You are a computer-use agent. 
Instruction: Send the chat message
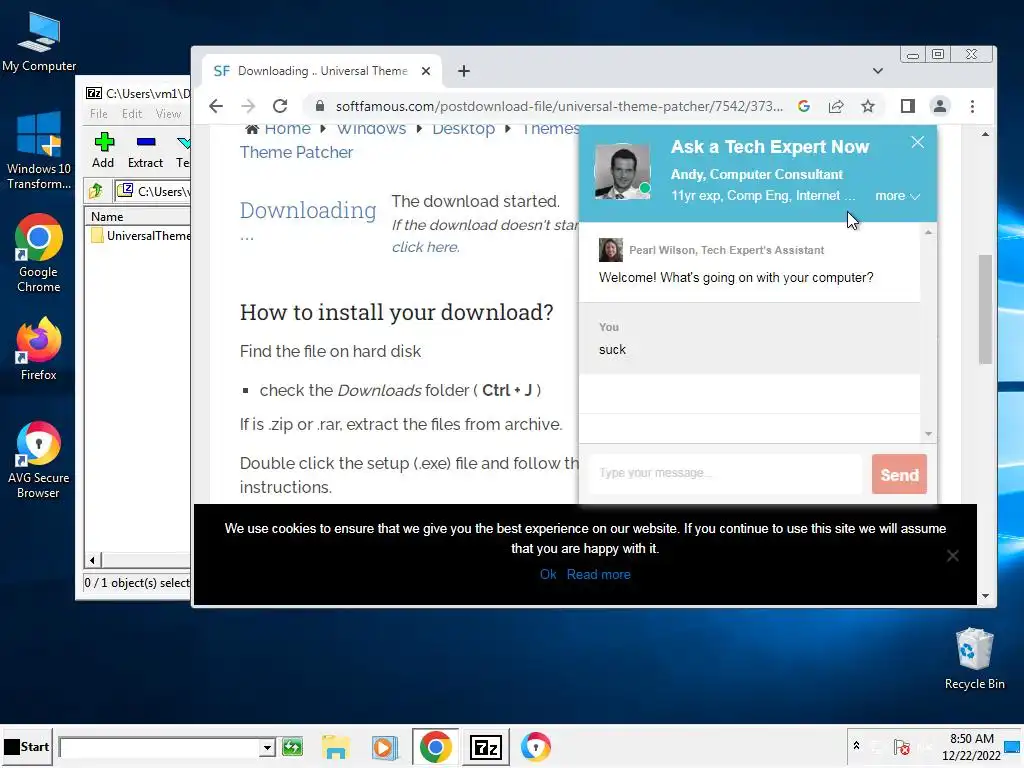899,474
